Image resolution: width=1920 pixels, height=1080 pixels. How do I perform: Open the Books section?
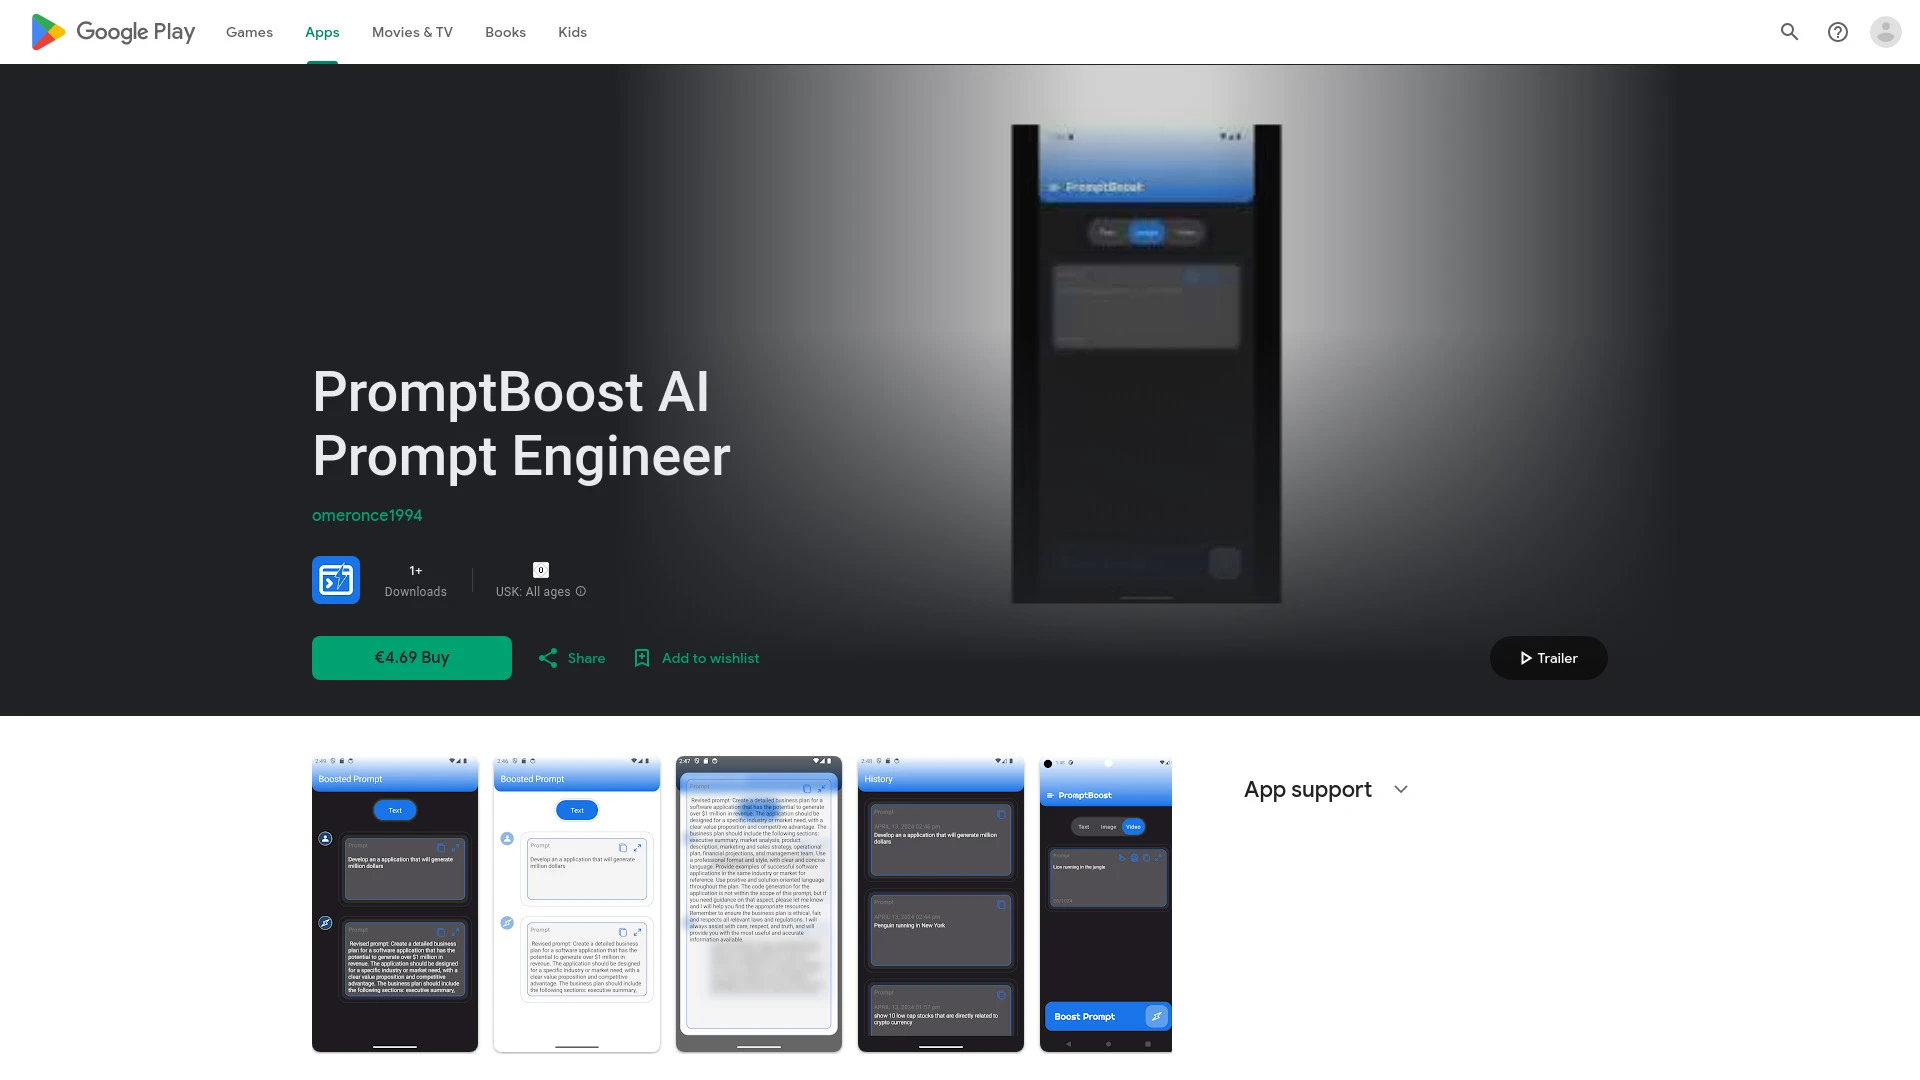(x=504, y=32)
